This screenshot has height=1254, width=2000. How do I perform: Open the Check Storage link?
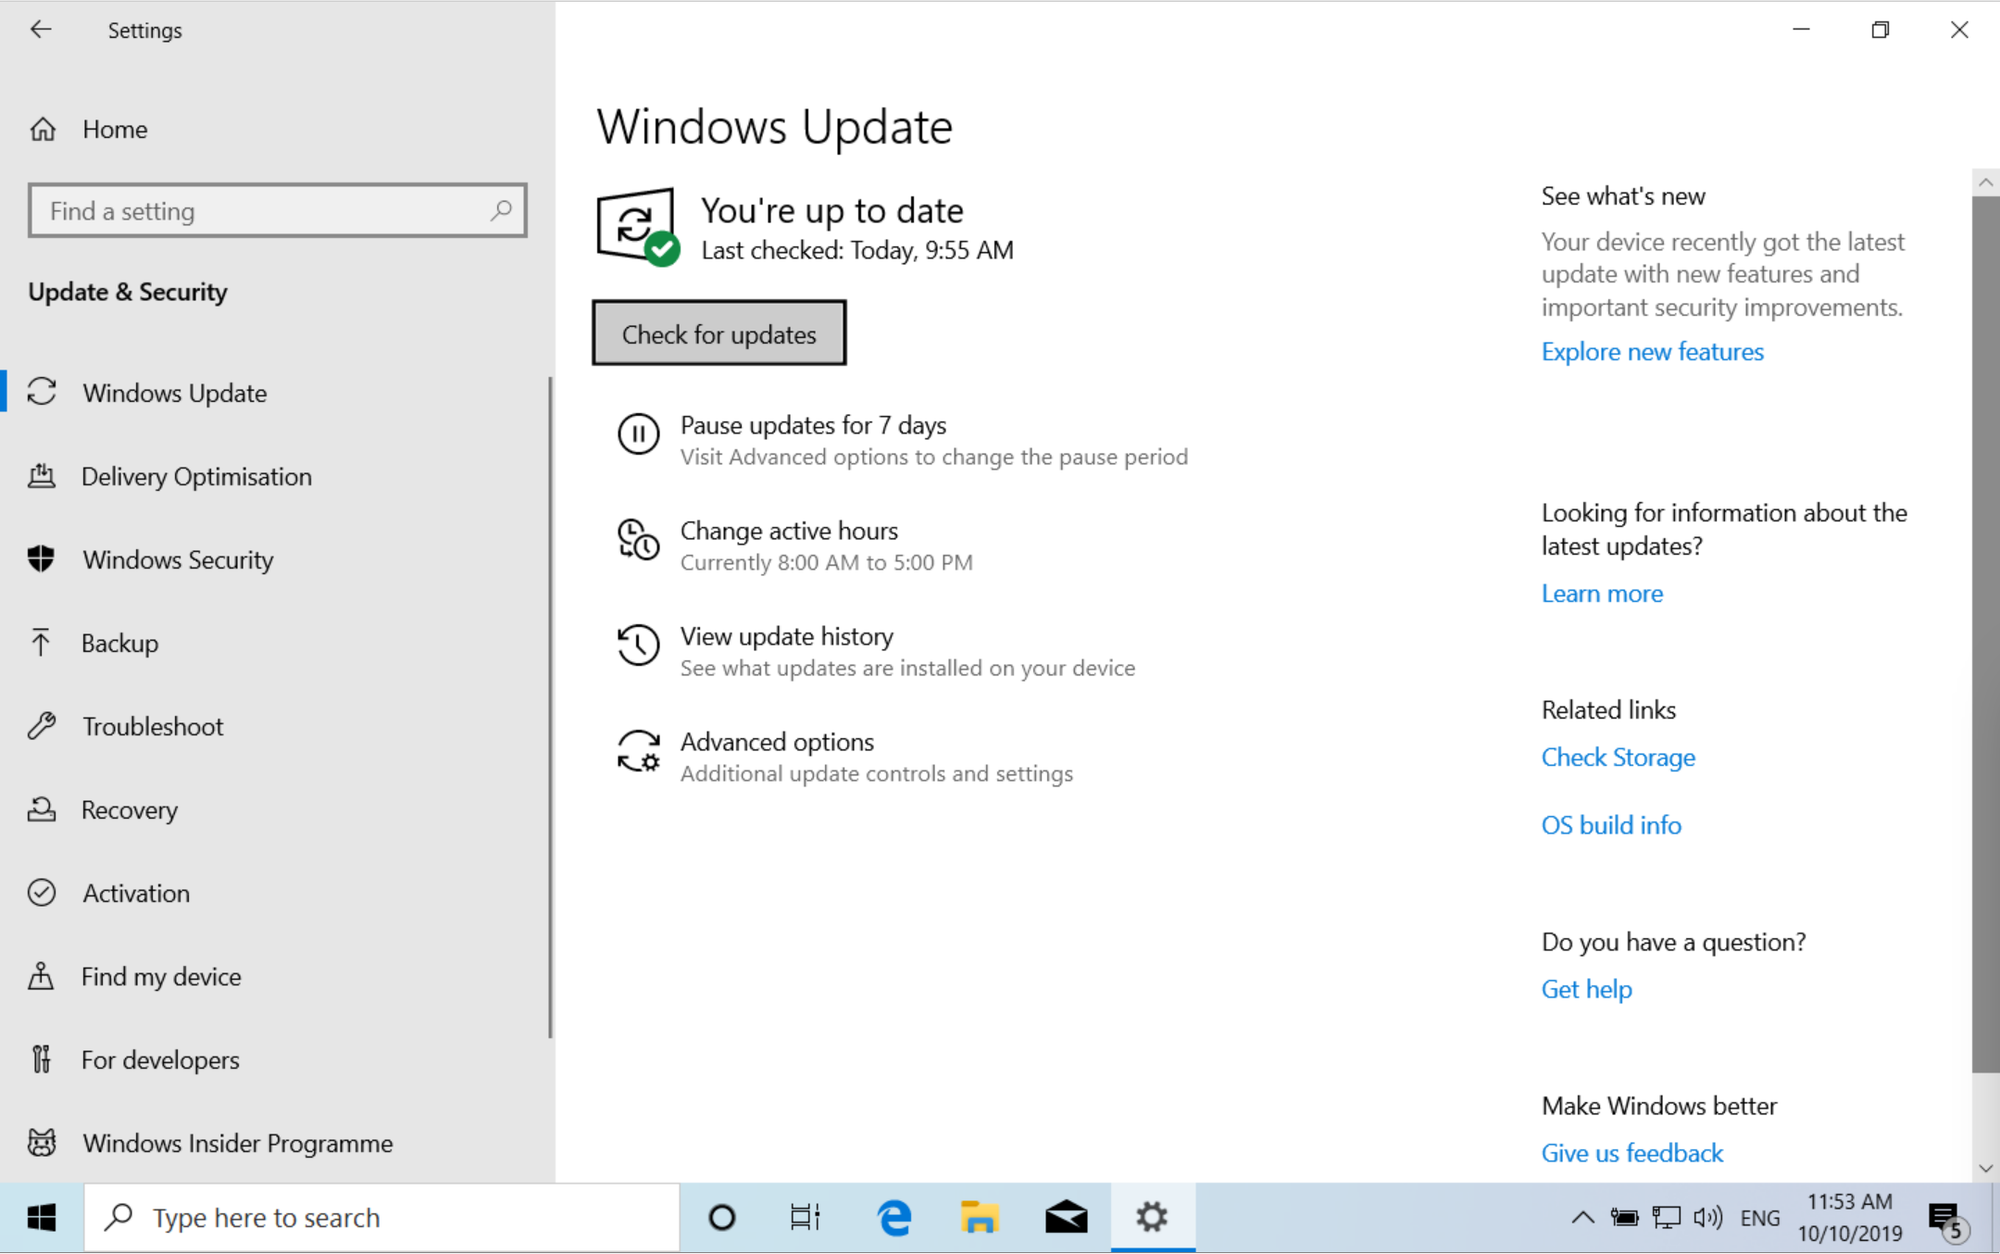click(x=1618, y=757)
